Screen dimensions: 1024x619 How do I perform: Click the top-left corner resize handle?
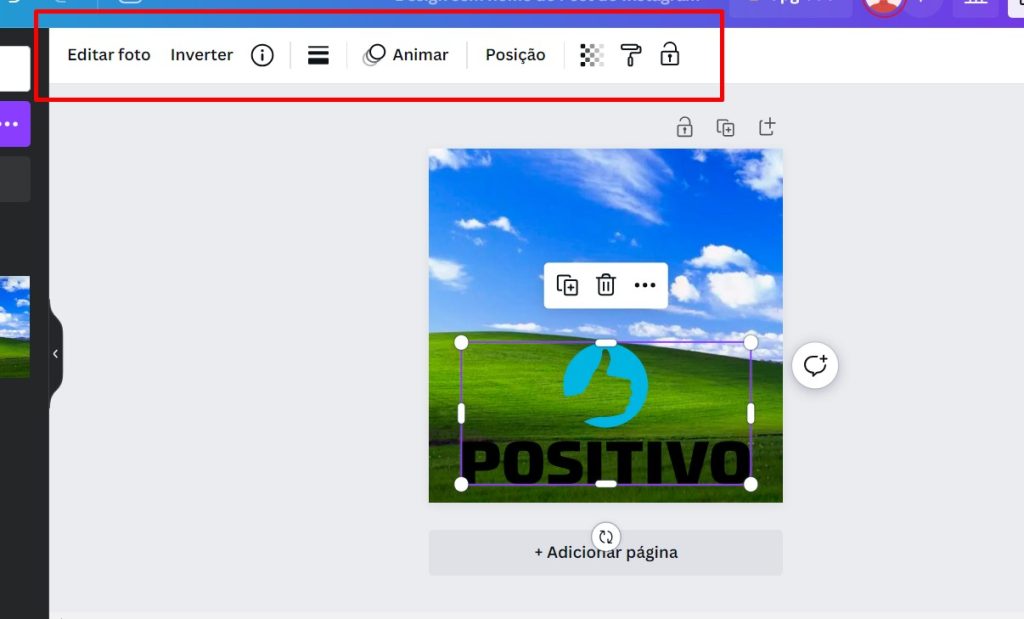[x=461, y=342]
